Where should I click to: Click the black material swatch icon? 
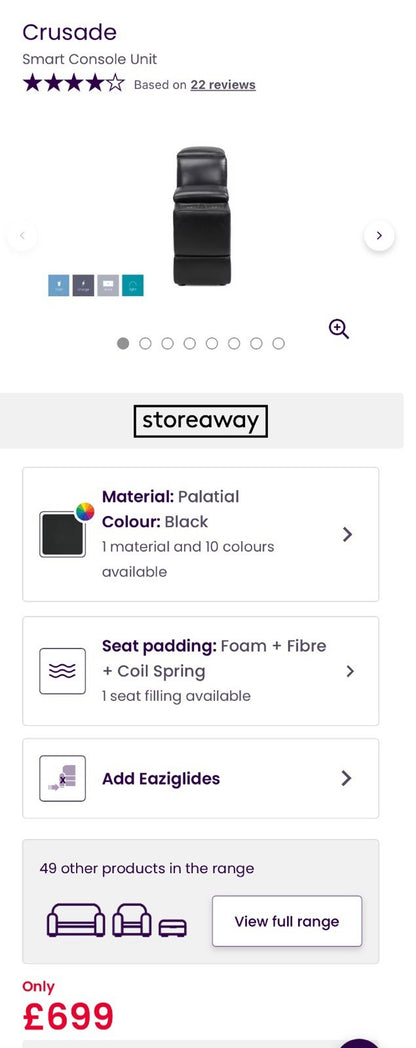pyautogui.click(x=62, y=534)
